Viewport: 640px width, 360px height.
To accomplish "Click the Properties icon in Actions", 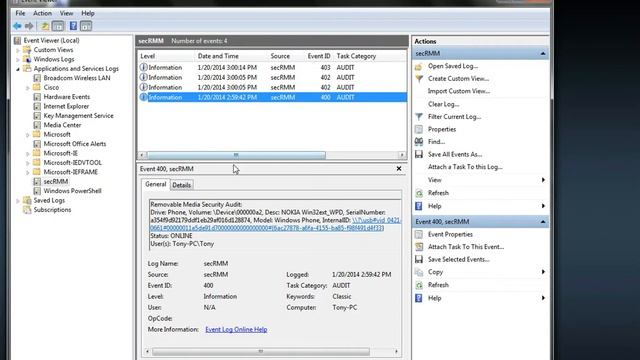I will 419,129.
